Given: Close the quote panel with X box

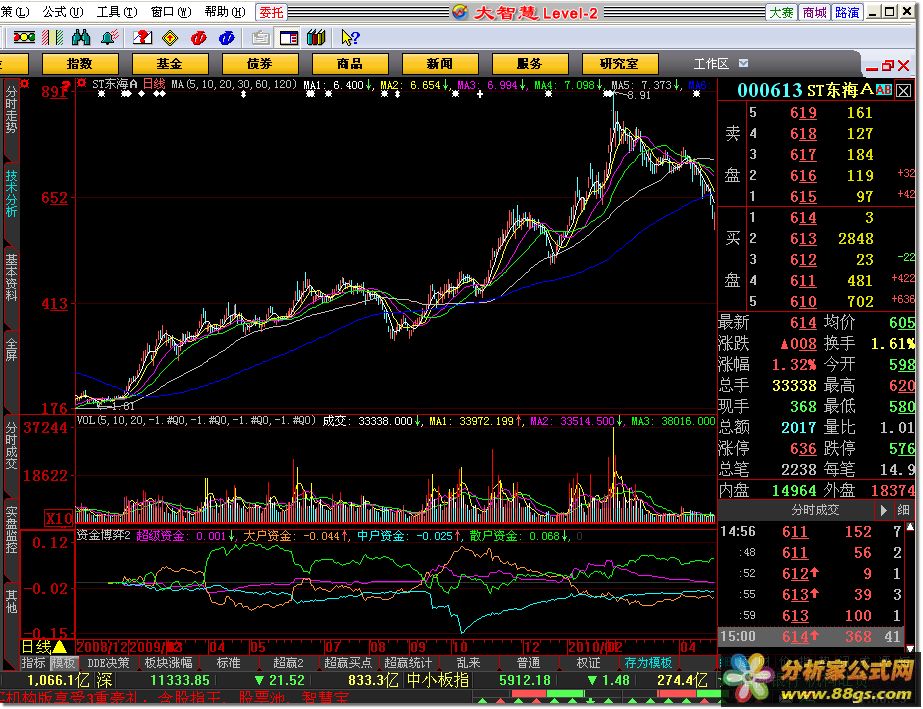Looking at the screenshot, I should pos(904,90).
